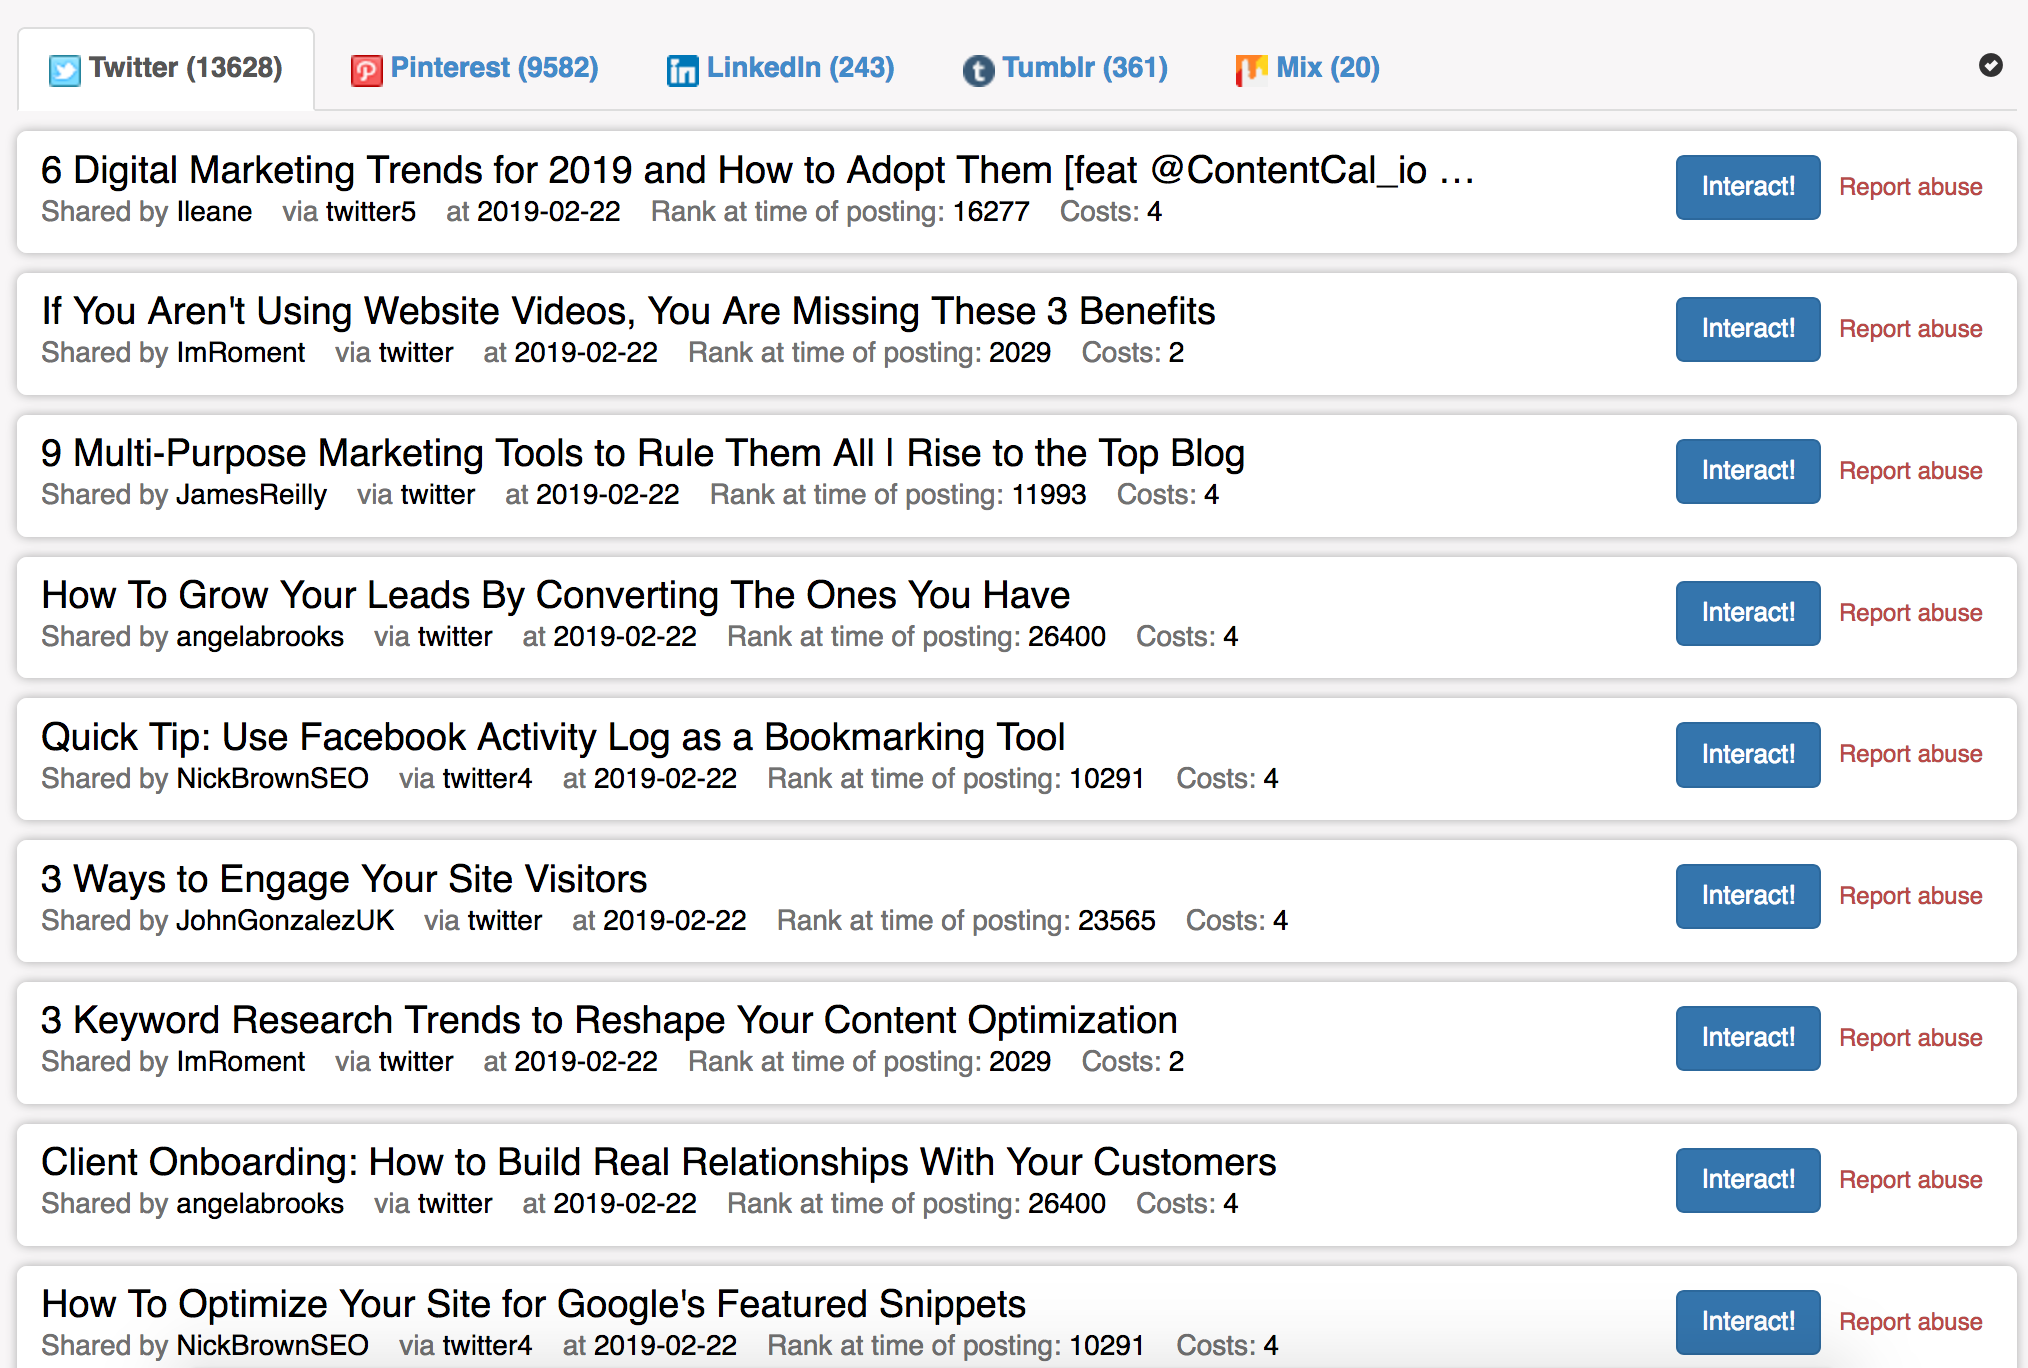Viewport: 2028px width, 1368px height.
Task: Click the Twitter bird icon in tab
Action: coord(65,70)
